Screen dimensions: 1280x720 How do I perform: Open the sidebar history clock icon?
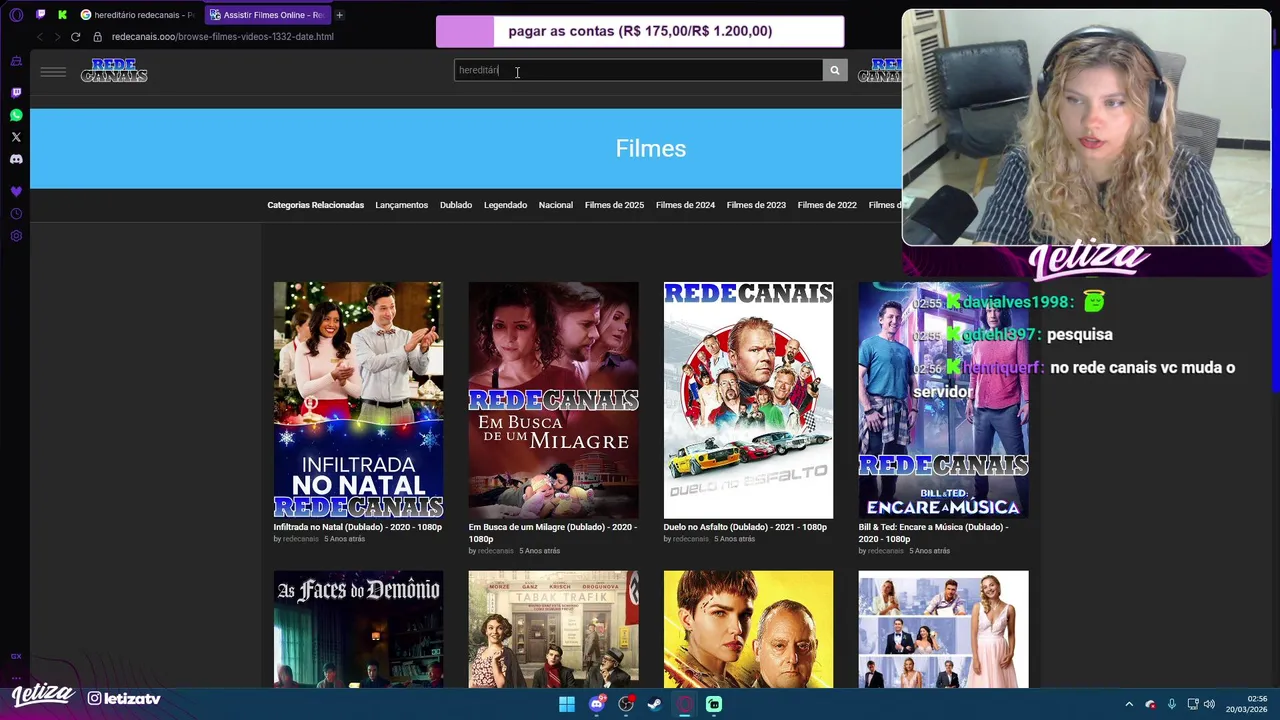[16, 214]
